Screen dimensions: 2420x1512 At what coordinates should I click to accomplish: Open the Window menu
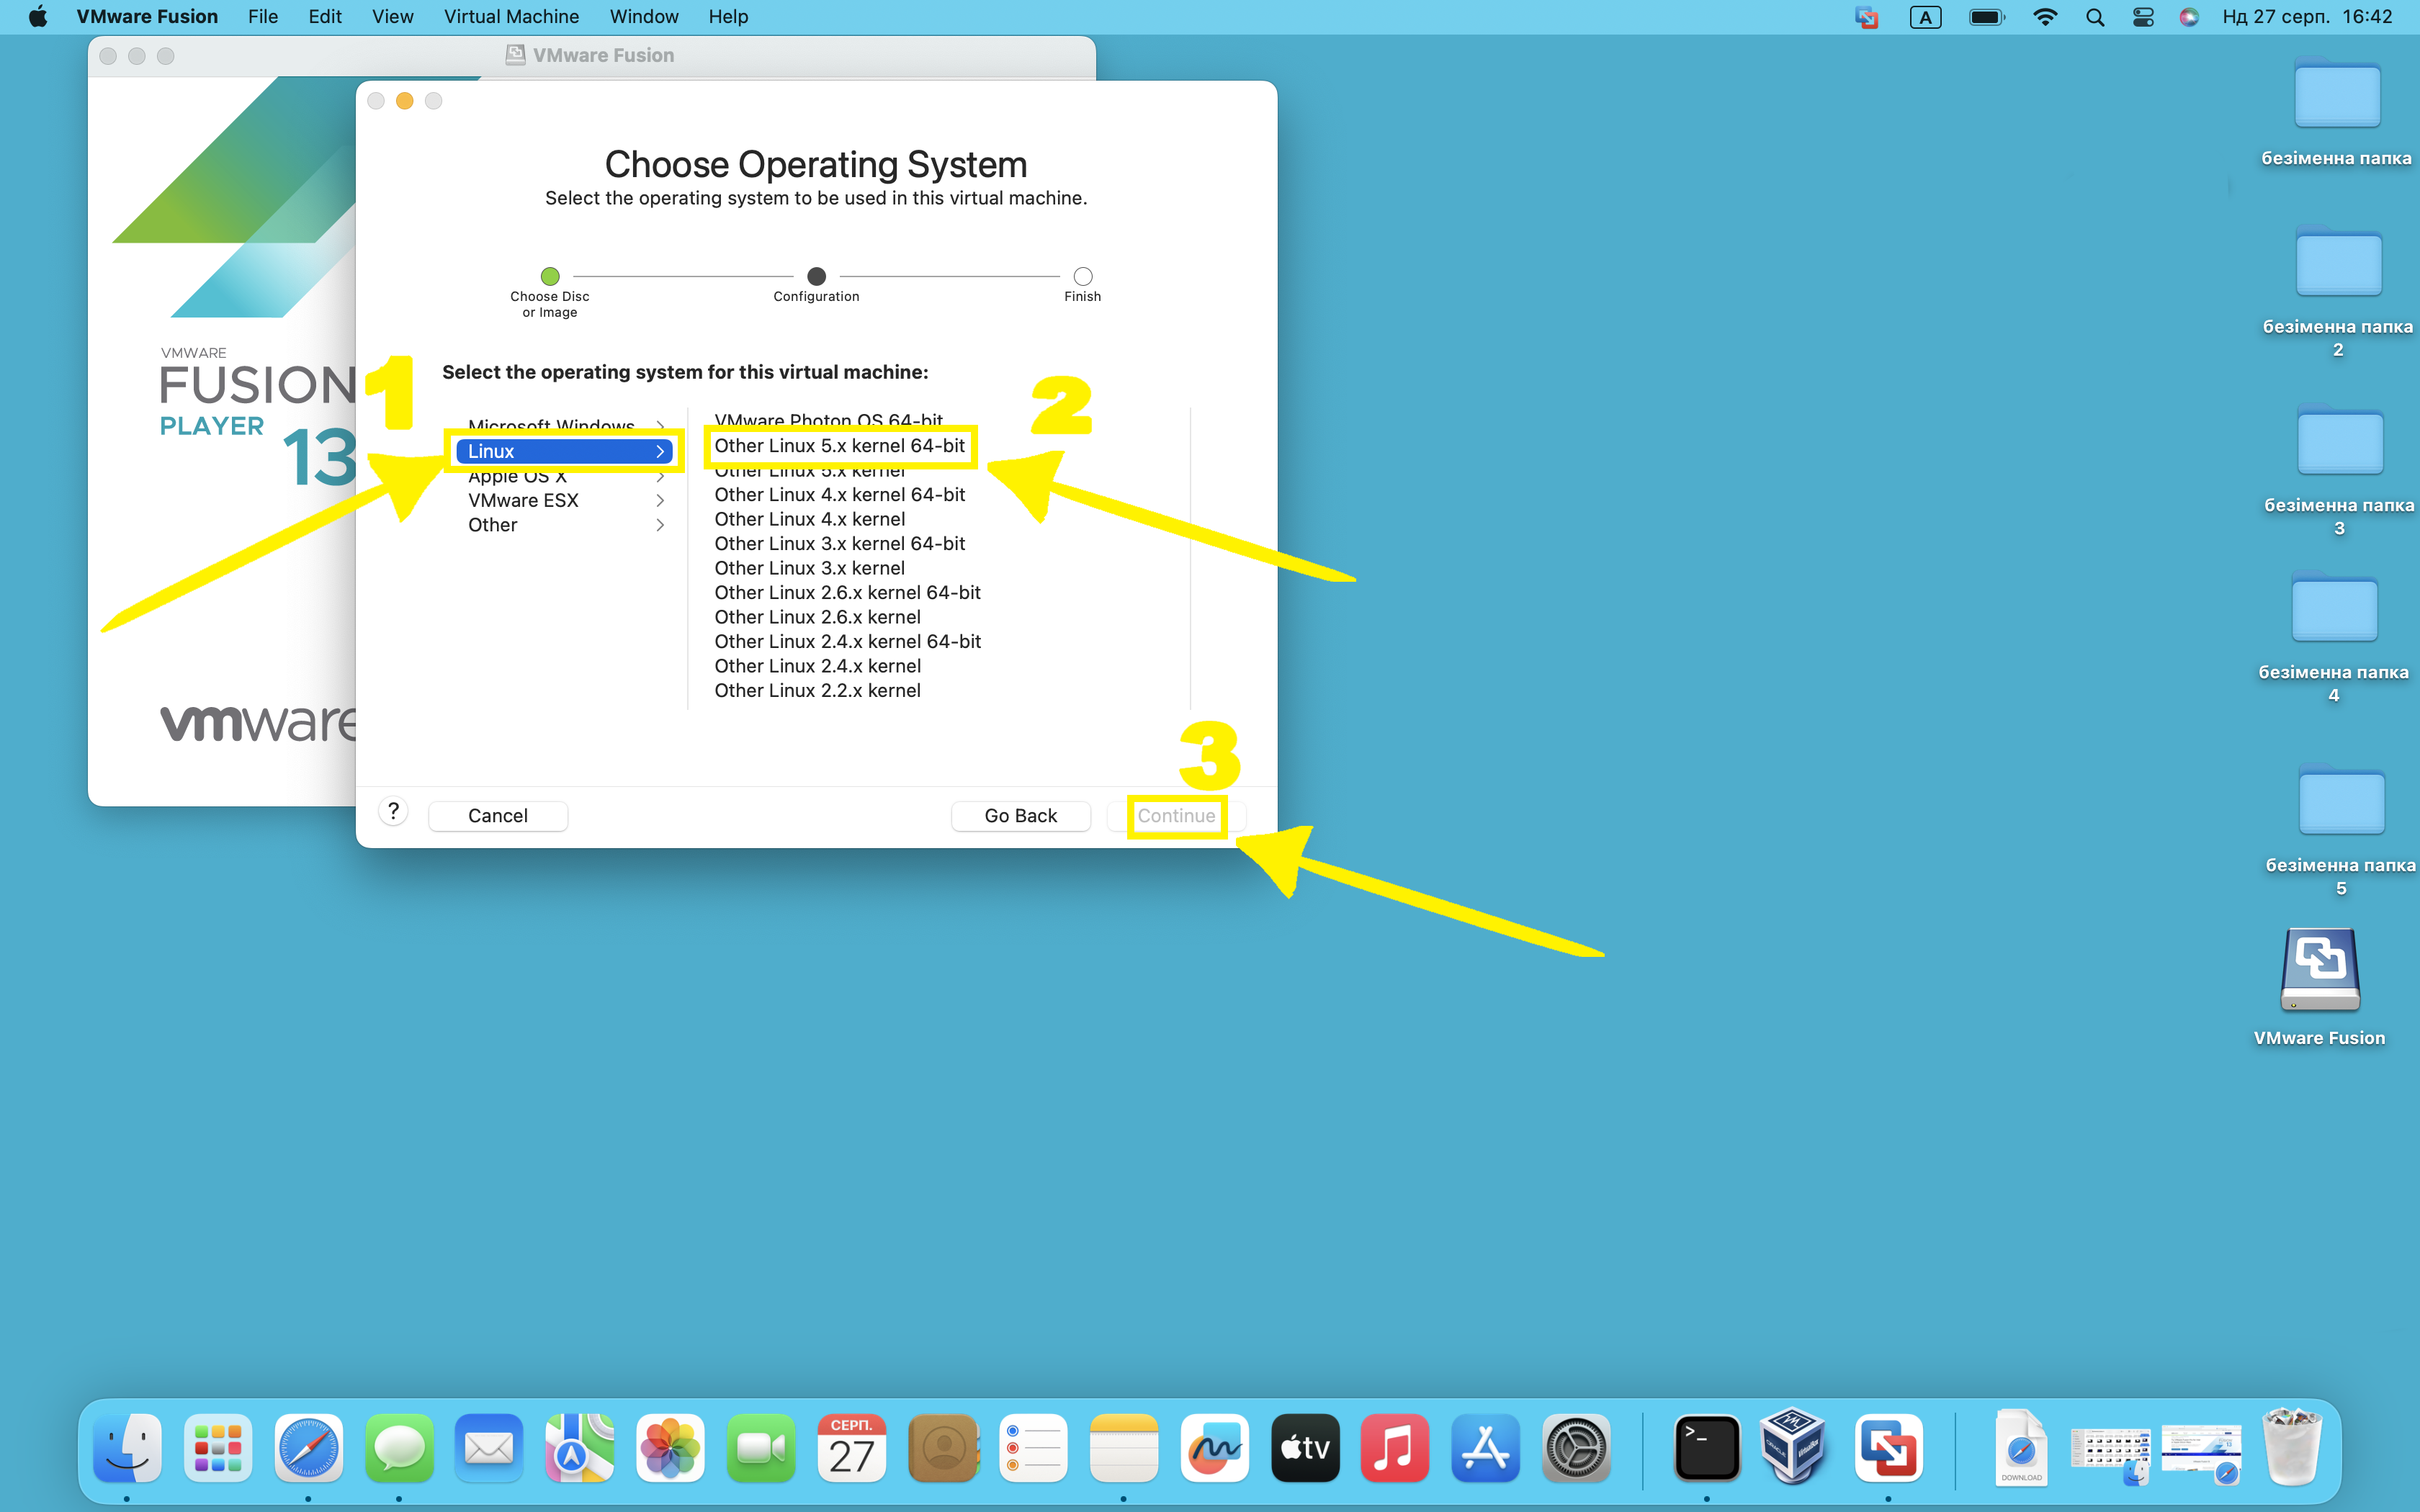(x=644, y=17)
